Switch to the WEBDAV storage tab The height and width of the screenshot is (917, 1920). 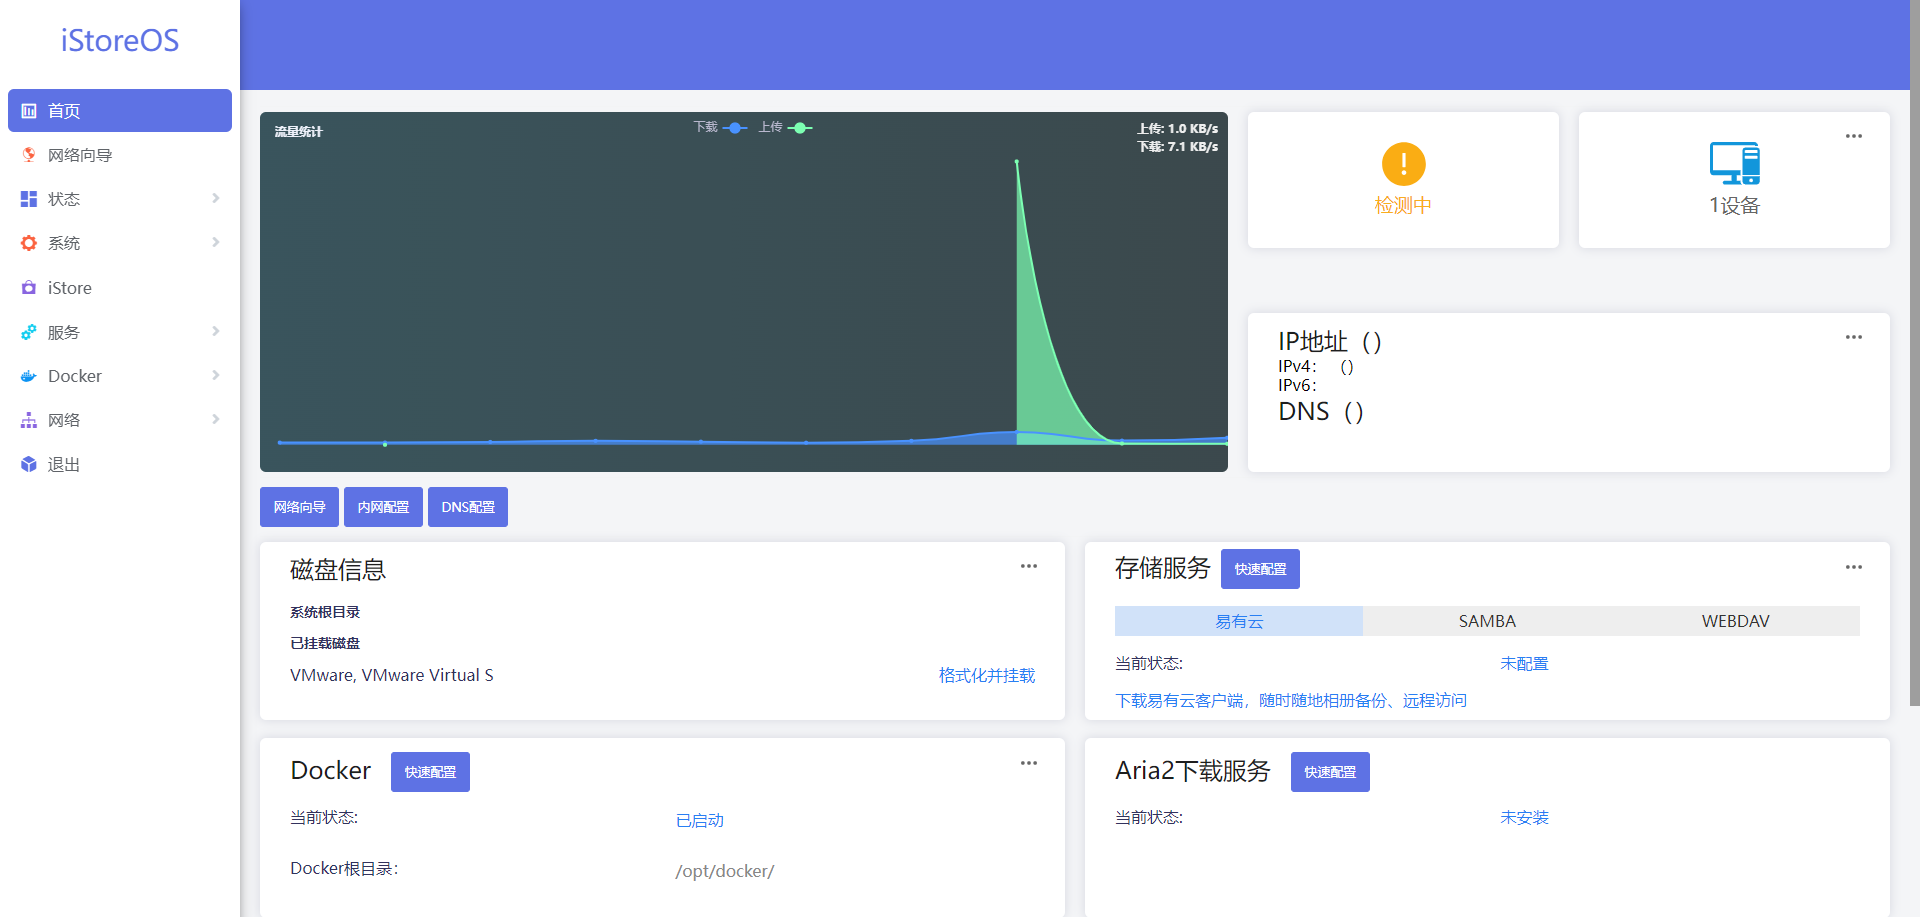[1735, 621]
